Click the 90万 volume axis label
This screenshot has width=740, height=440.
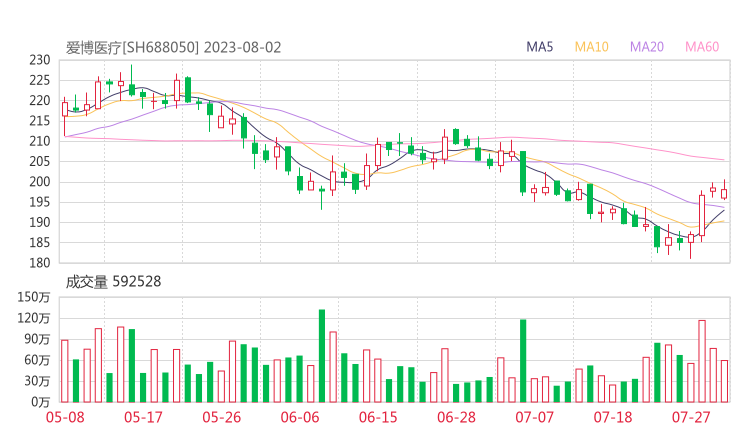pyautogui.click(x=37, y=339)
